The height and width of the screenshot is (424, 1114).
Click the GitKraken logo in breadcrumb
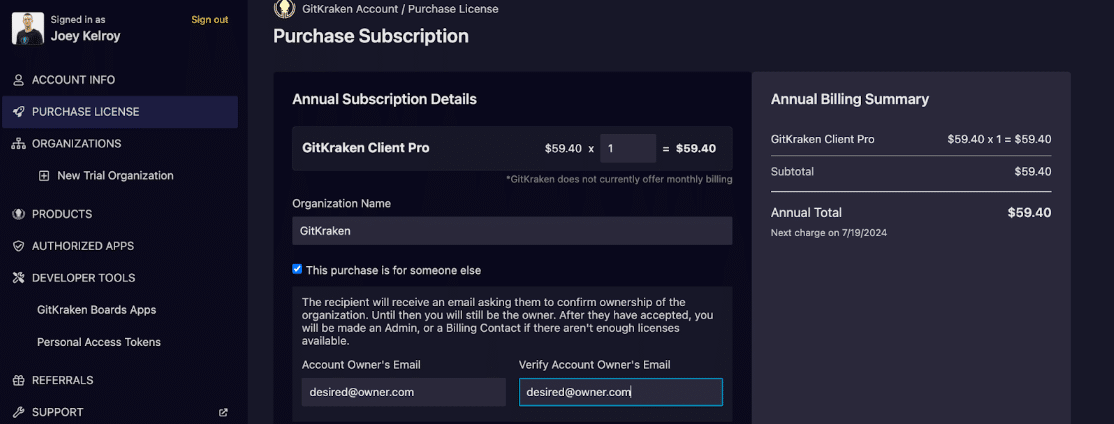284,9
